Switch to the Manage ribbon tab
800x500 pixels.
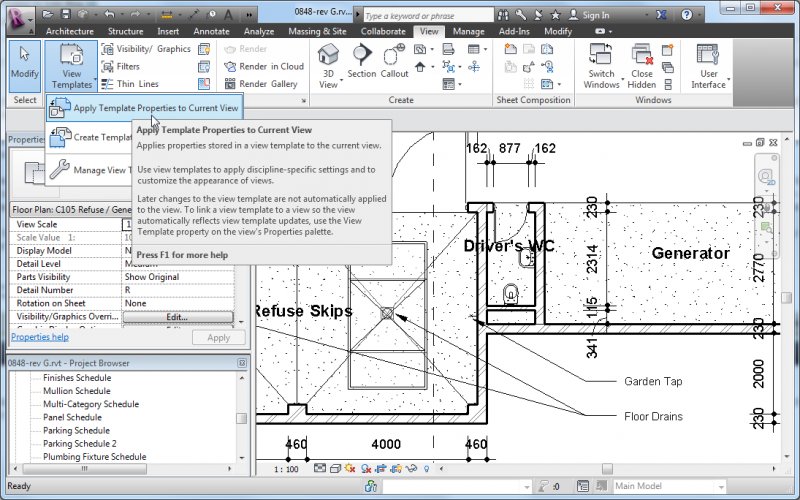pyautogui.click(x=468, y=31)
